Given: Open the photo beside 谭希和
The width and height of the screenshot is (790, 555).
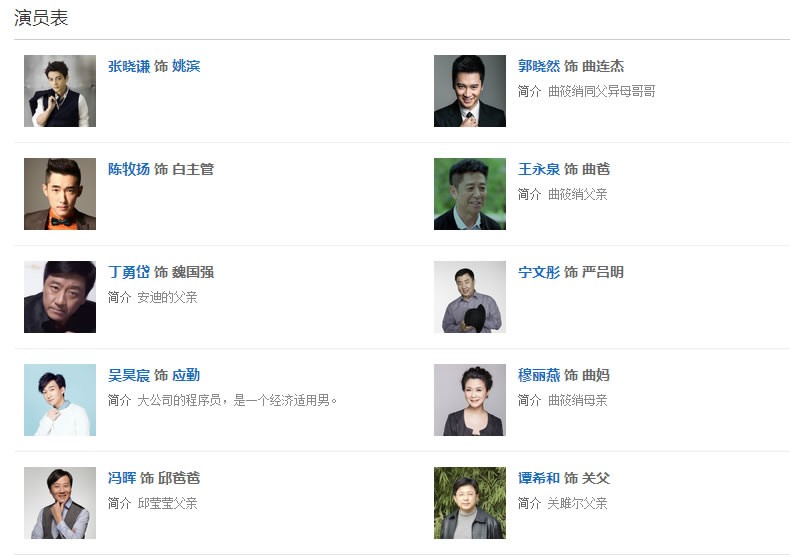Looking at the screenshot, I should [x=470, y=503].
